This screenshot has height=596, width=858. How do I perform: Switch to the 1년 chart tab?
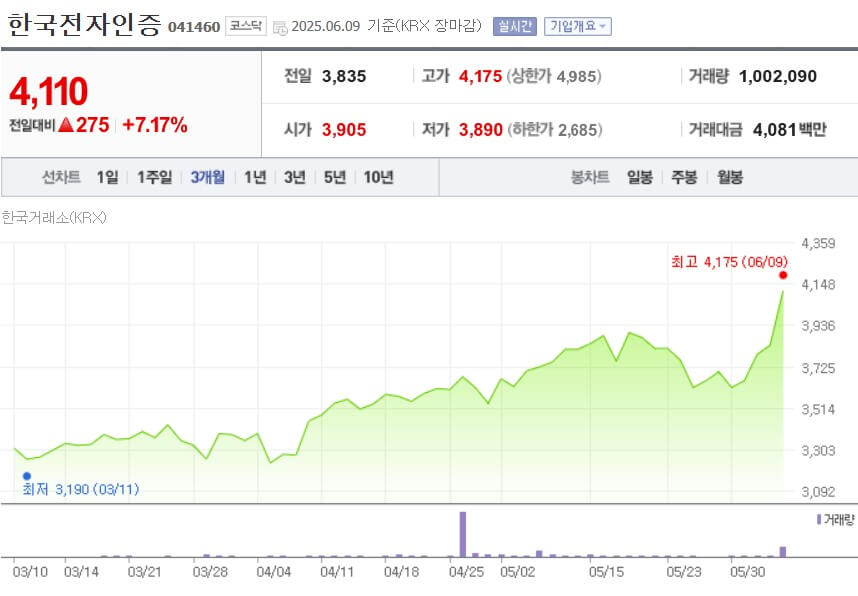[257, 176]
